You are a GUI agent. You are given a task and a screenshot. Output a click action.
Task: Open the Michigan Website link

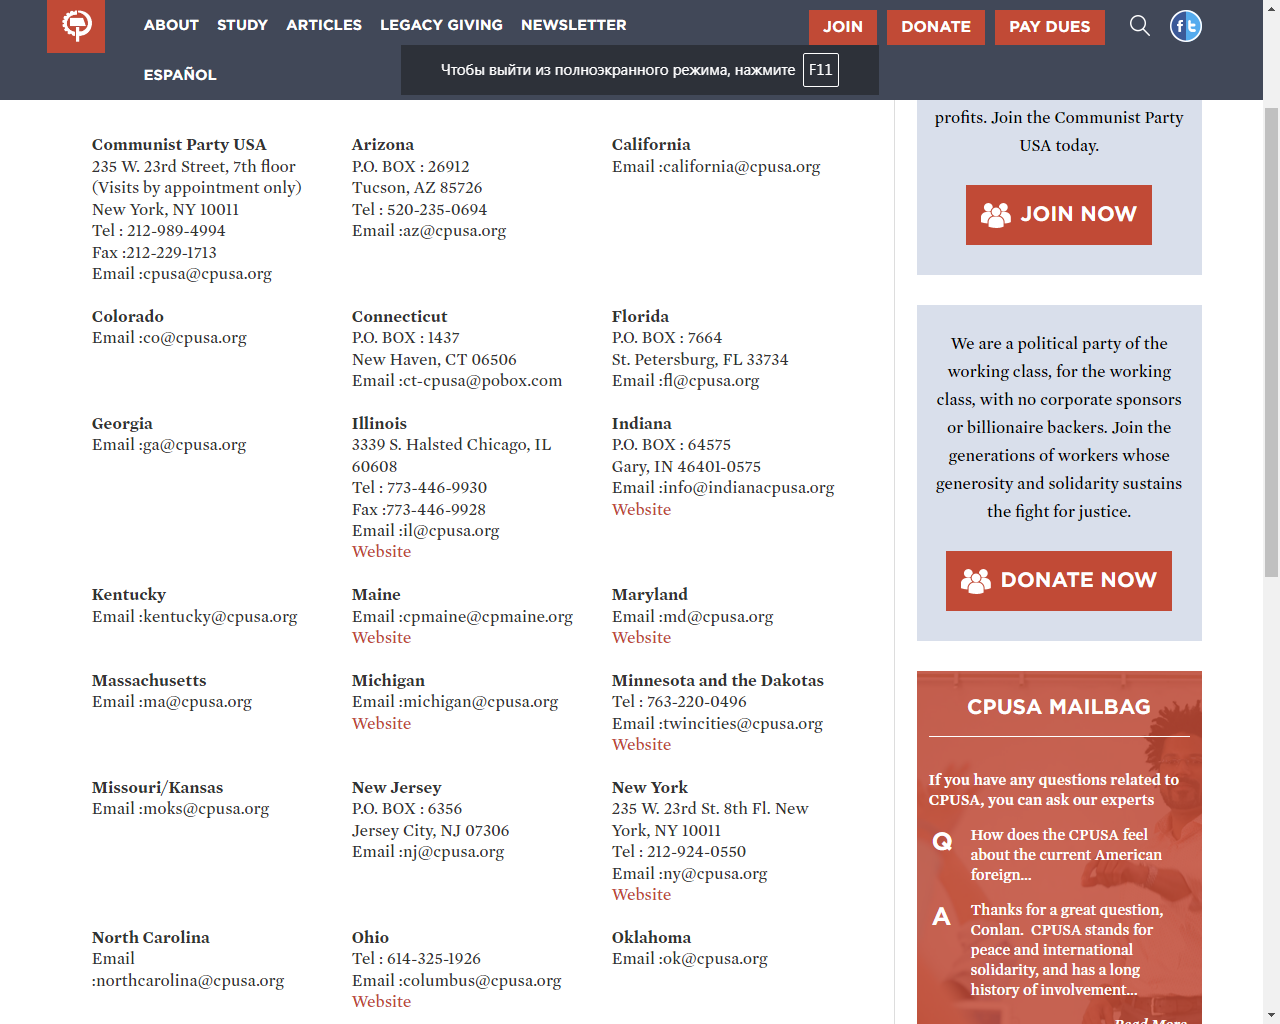point(381,724)
